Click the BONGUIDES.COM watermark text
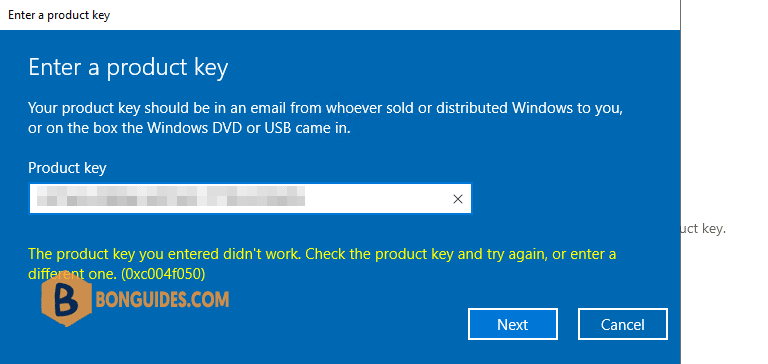 (x=163, y=299)
